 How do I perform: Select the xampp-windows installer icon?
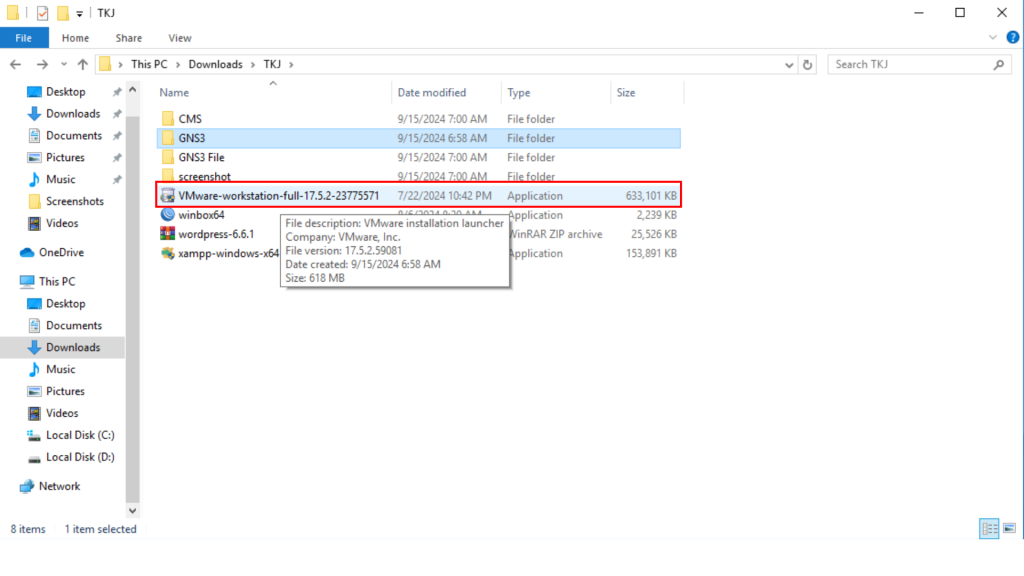168,253
